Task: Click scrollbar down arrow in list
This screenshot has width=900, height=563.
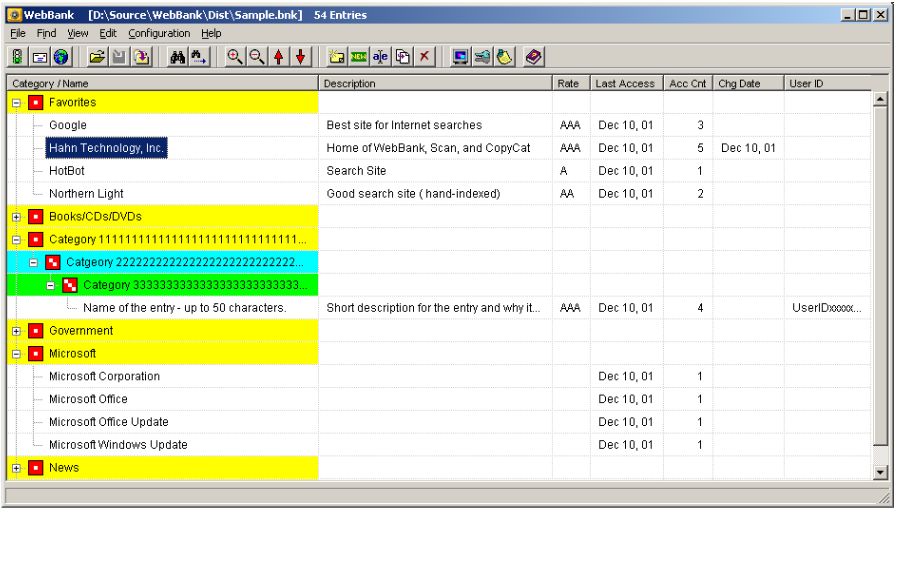Action: [x=880, y=472]
